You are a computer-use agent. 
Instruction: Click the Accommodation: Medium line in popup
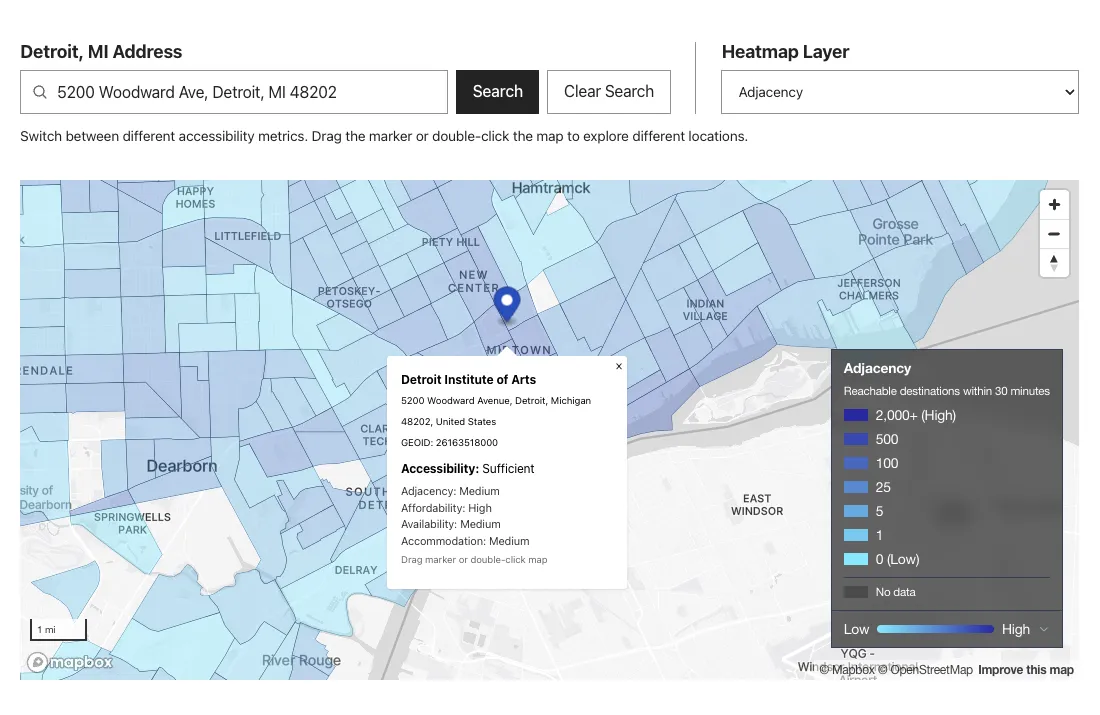(x=465, y=541)
